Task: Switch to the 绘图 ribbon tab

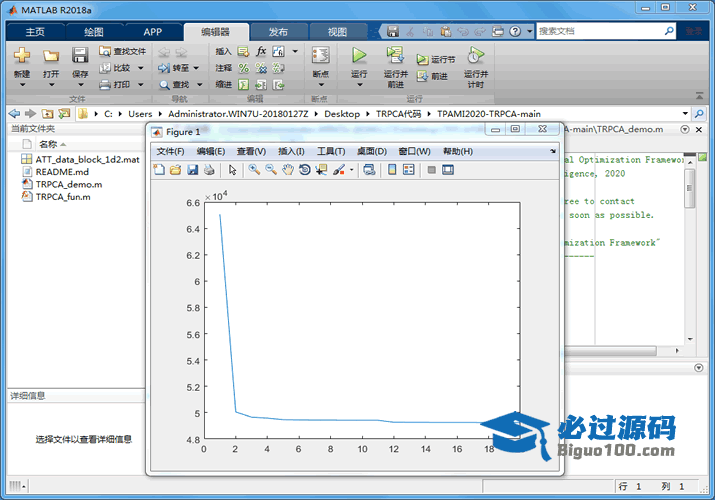Action: coord(93,31)
